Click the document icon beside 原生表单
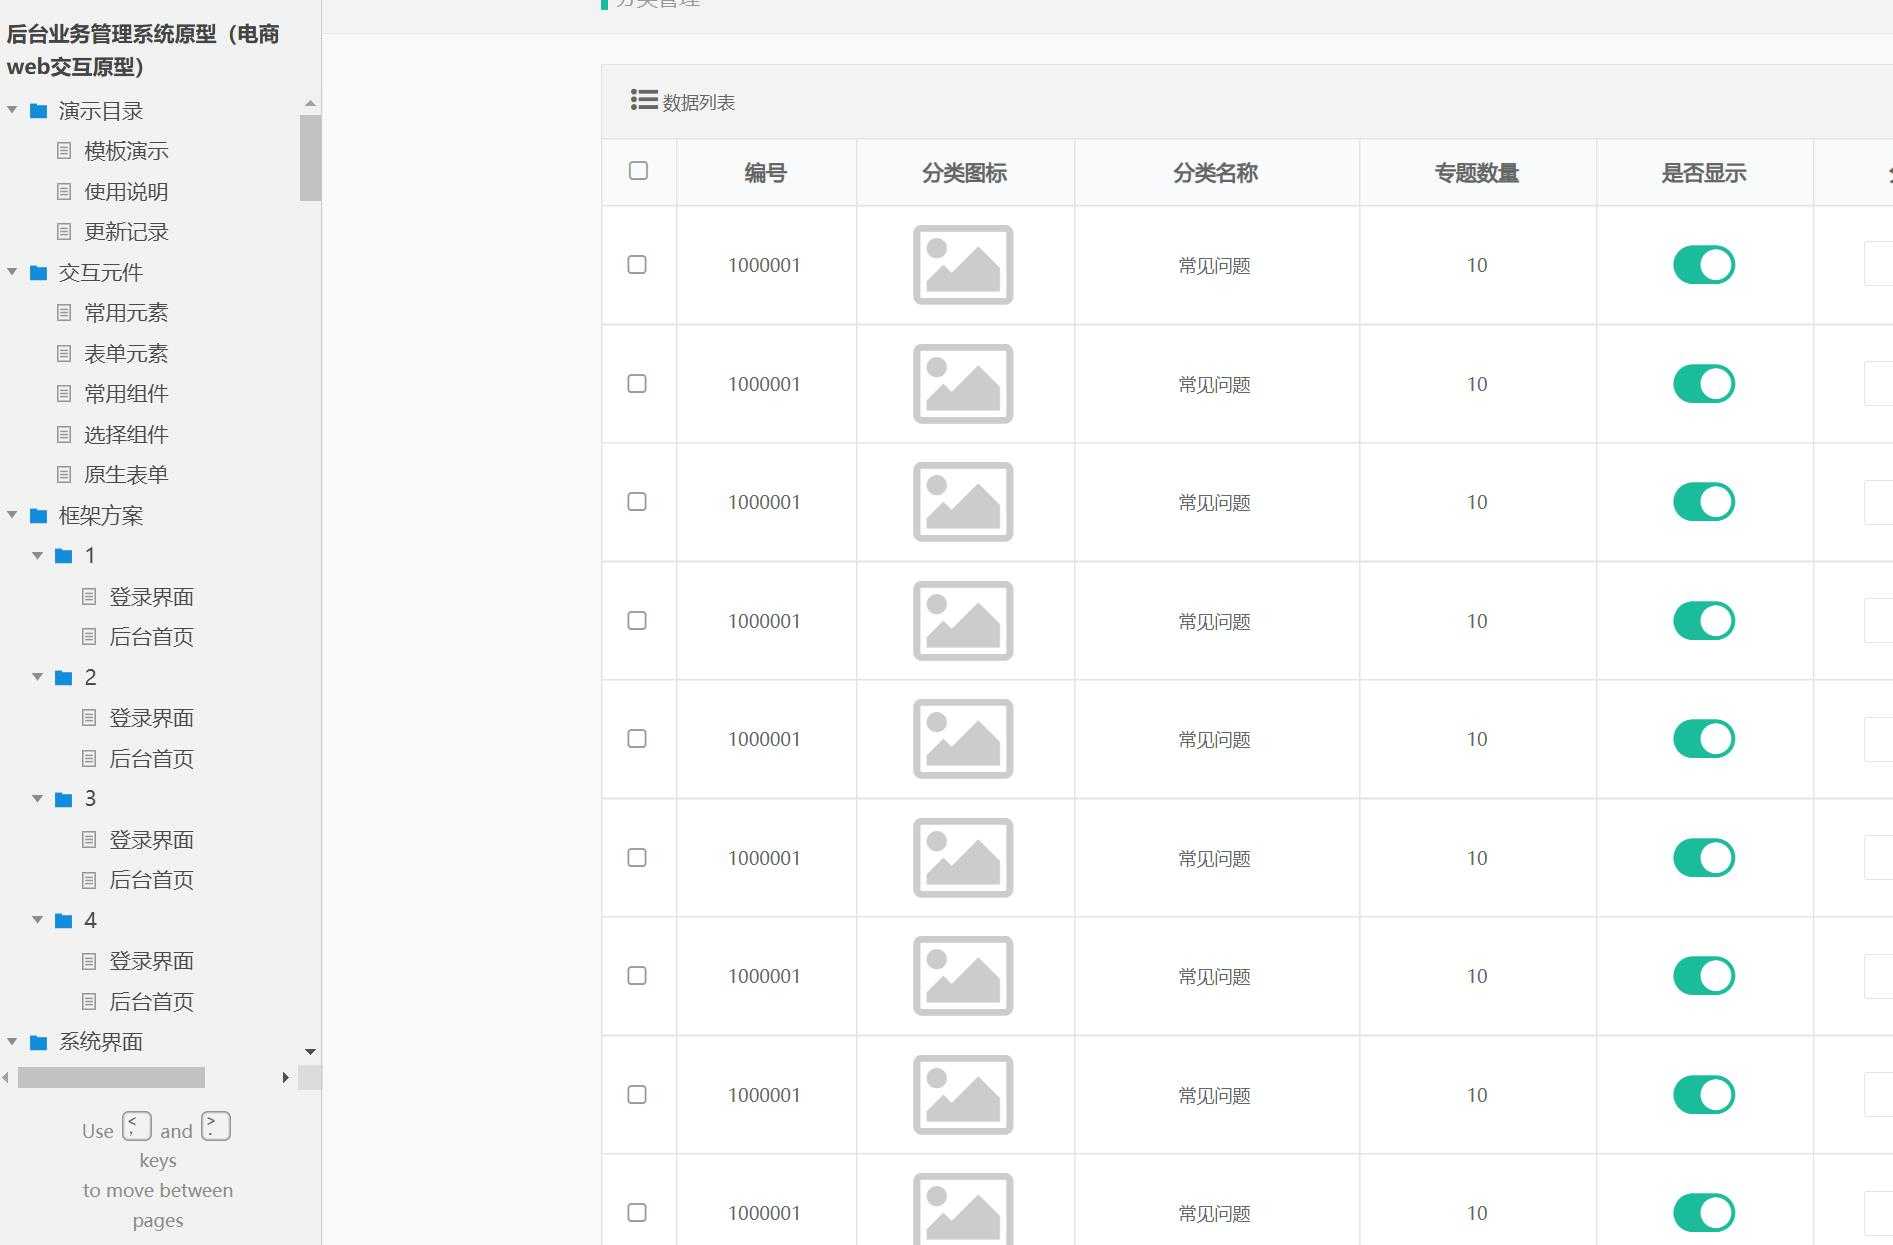Screen dimensions: 1893x1245 [x=64, y=474]
